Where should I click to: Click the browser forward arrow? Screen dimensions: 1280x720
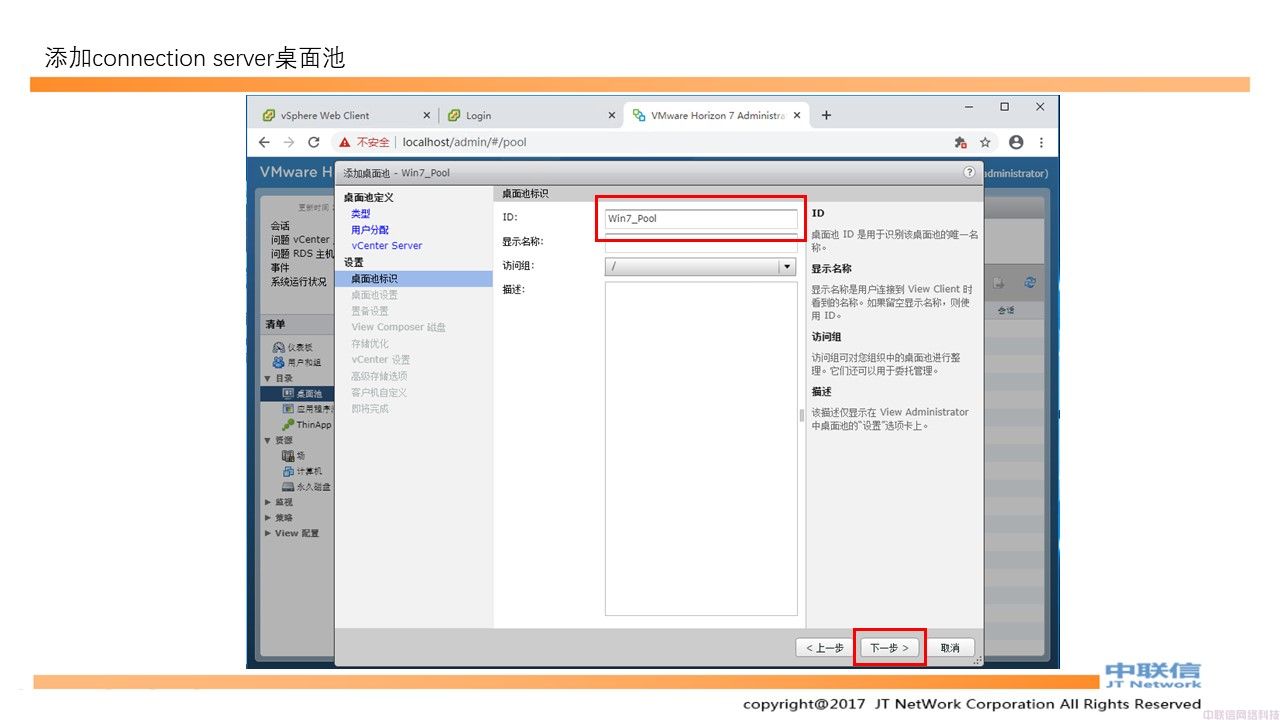pyautogui.click(x=289, y=142)
